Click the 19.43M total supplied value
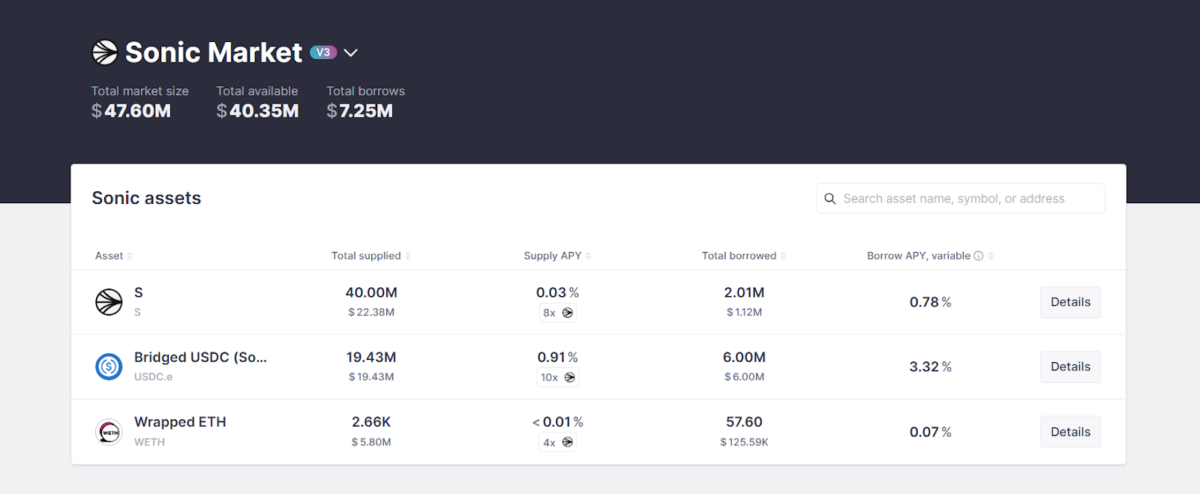This screenshot has width=1200, height=494. (x=371, y=358)
